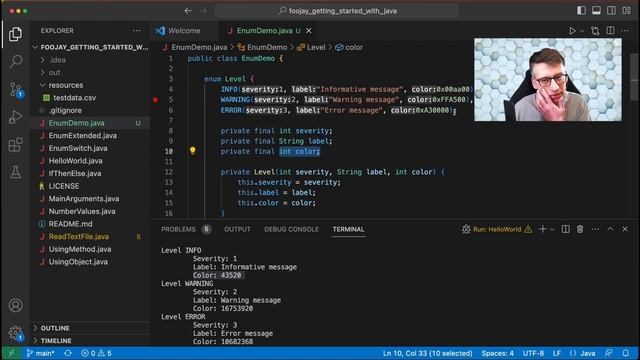Open the Extensions view
This screenshot has width=640, height=360.
[16, 145]
